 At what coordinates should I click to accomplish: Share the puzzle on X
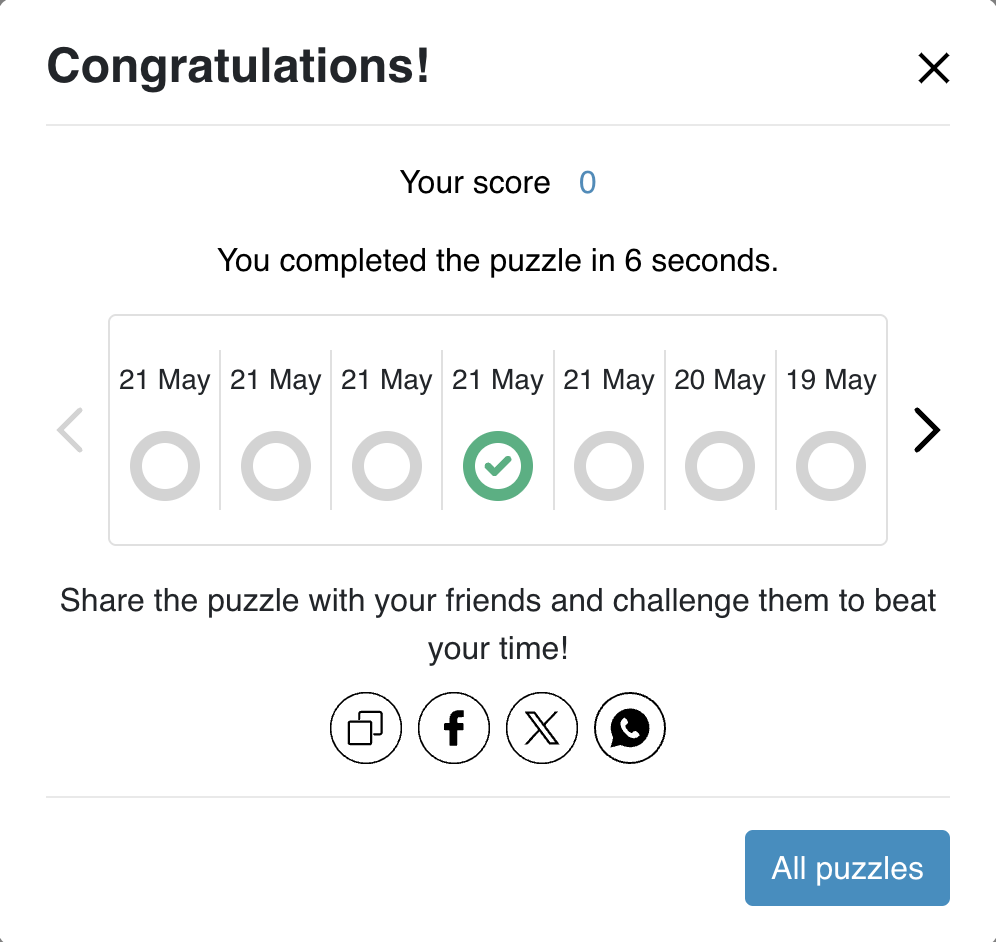tap(542, 728)
